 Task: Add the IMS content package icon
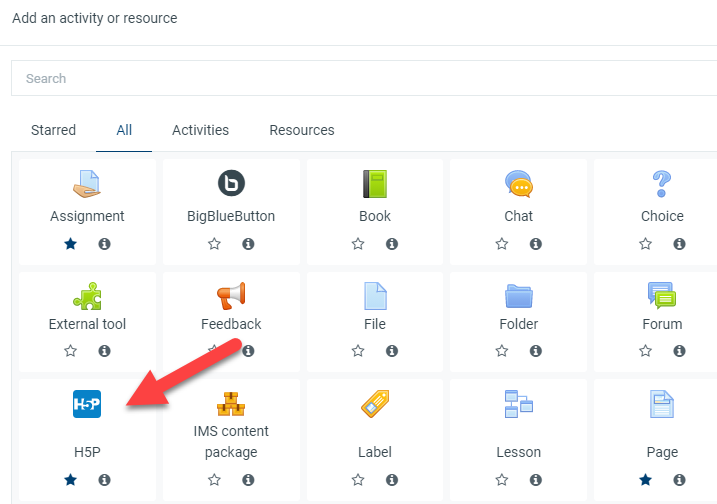click(231, 404)
